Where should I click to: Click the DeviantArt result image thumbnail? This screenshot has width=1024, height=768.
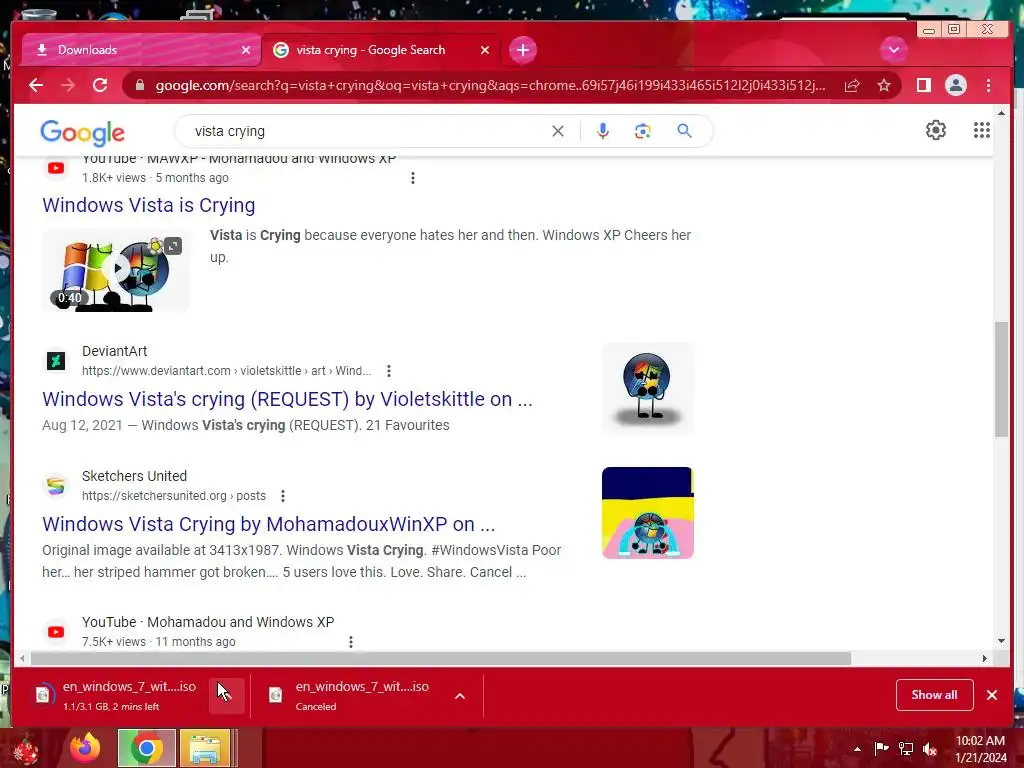click(648, 388)
